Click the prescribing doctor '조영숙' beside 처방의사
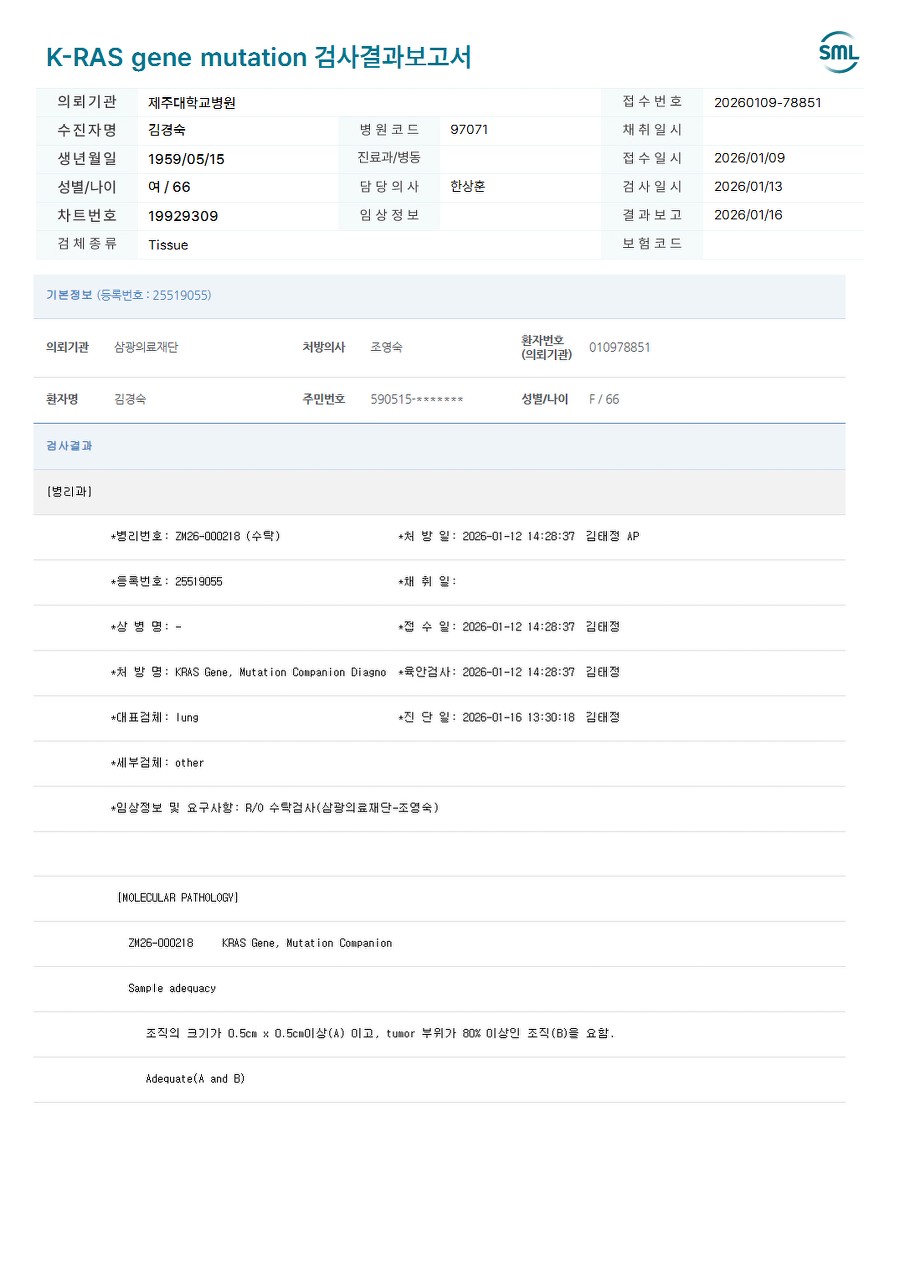900x1271 pixels. (x=386, y=348)
